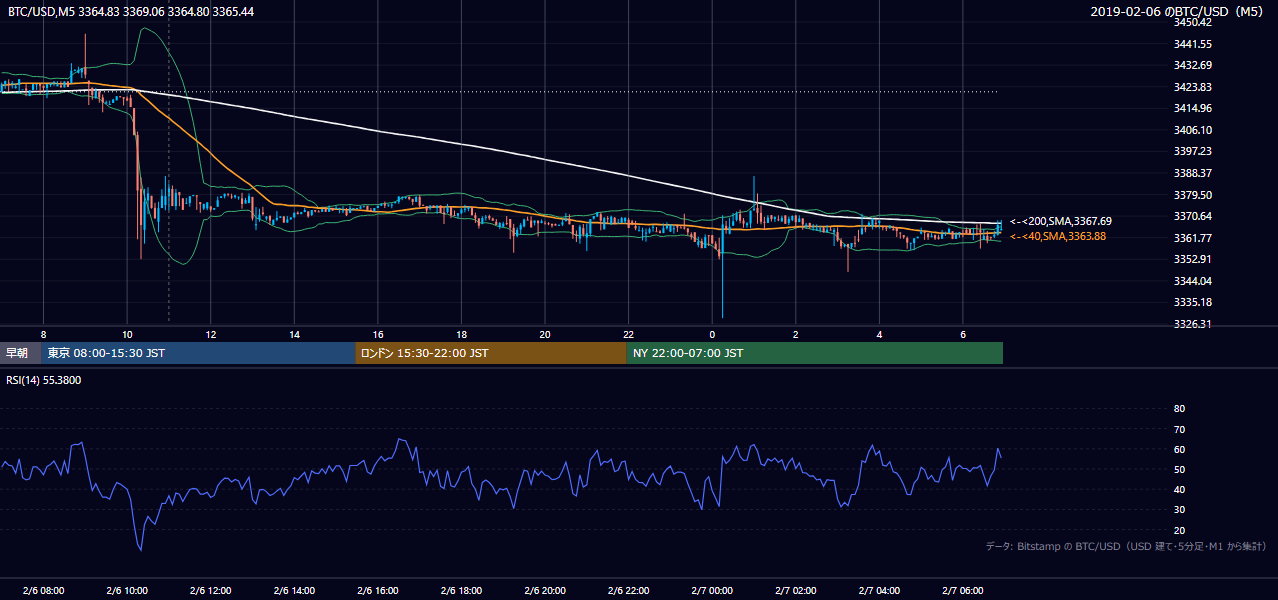Click the Bitstamp data source note
Viewport: 1278px width, 600px height.
1126,546
